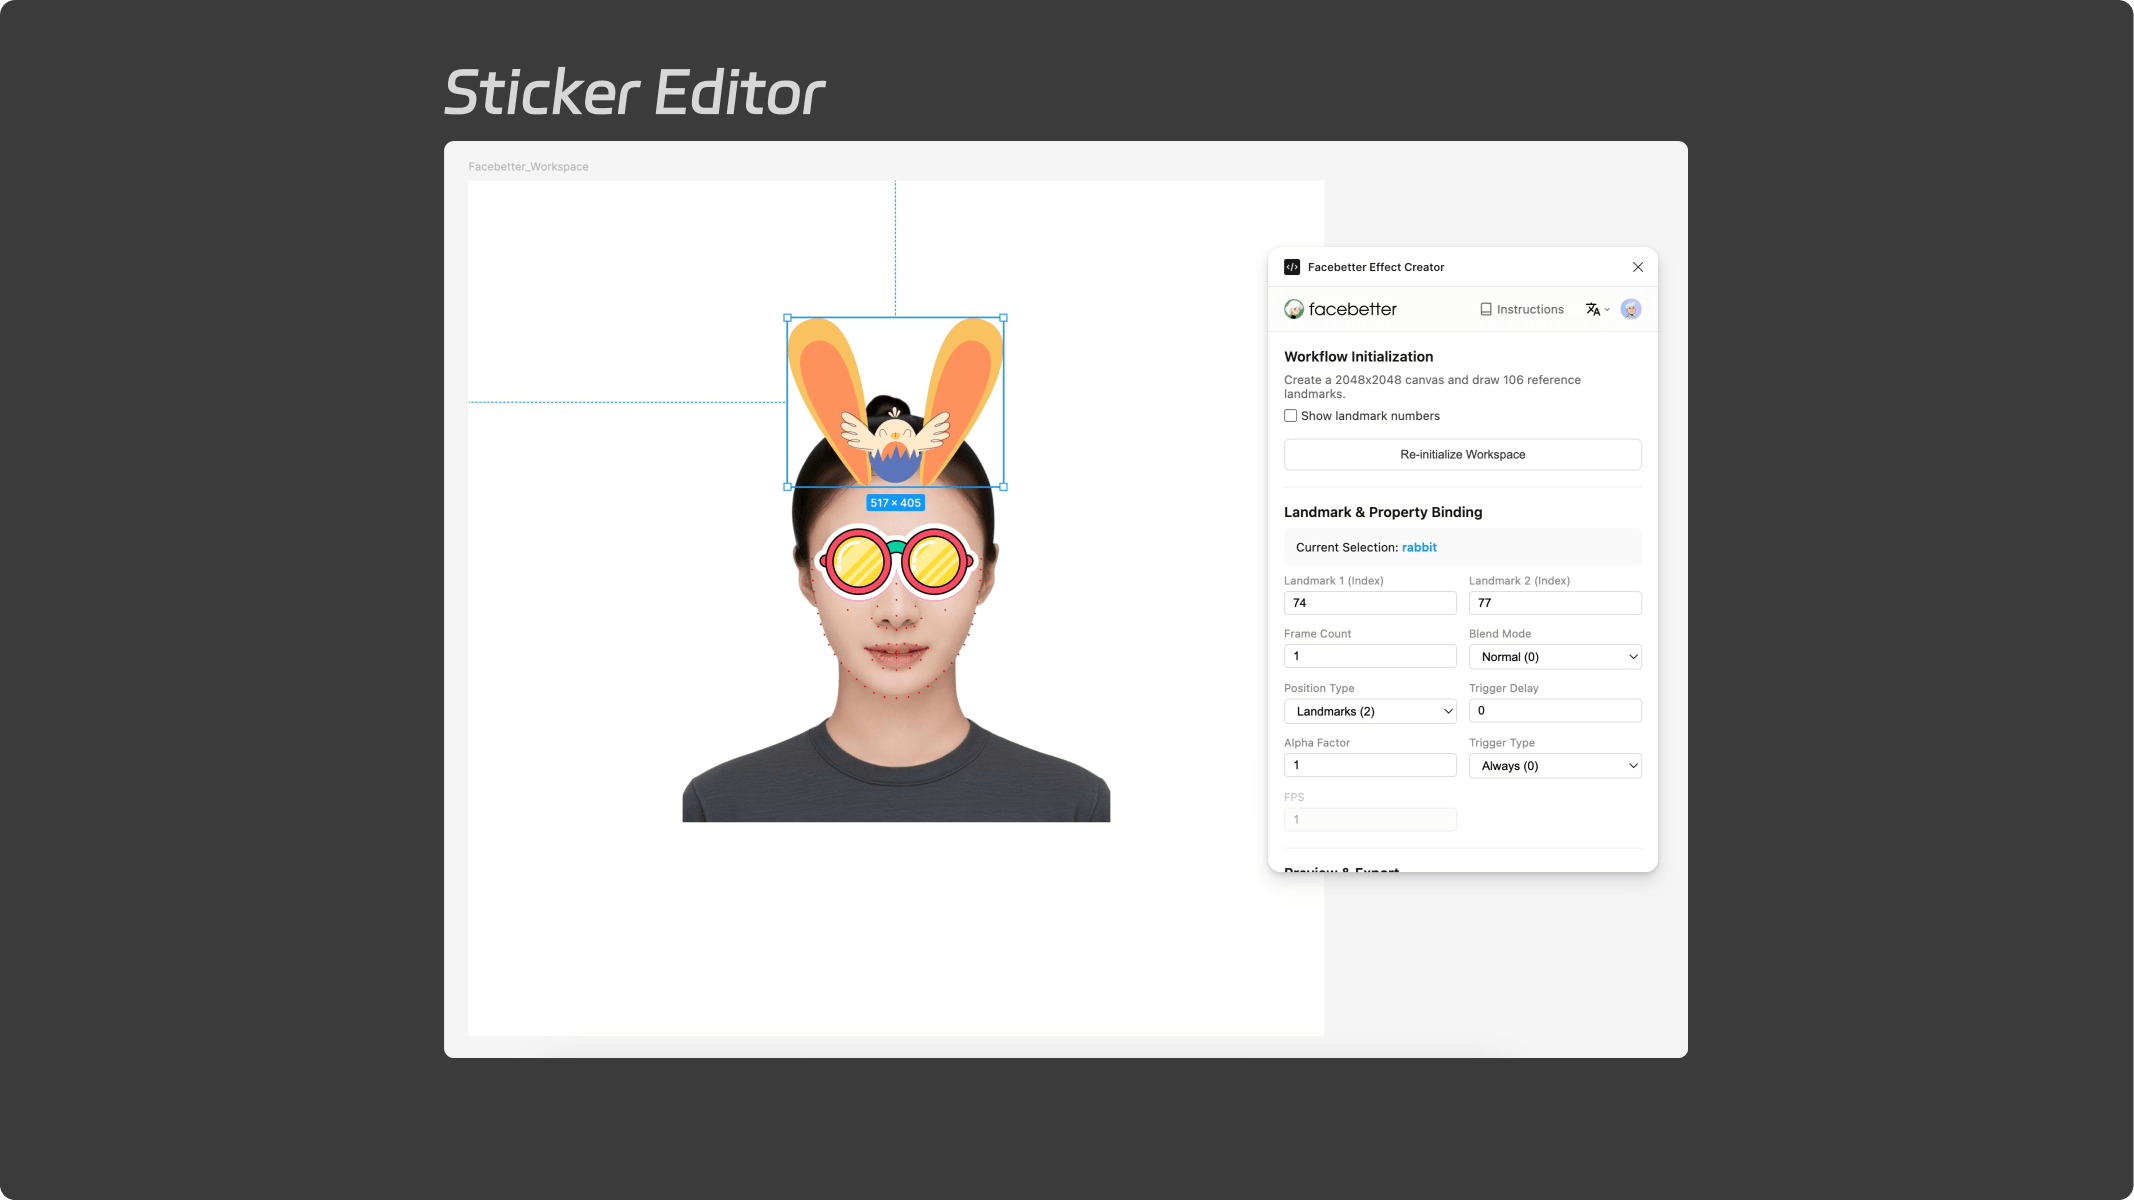2134x1200 pixels.
Task: Click the Facebetter_Workspace label
Action: pyautogui.click(x=529, y=166)
